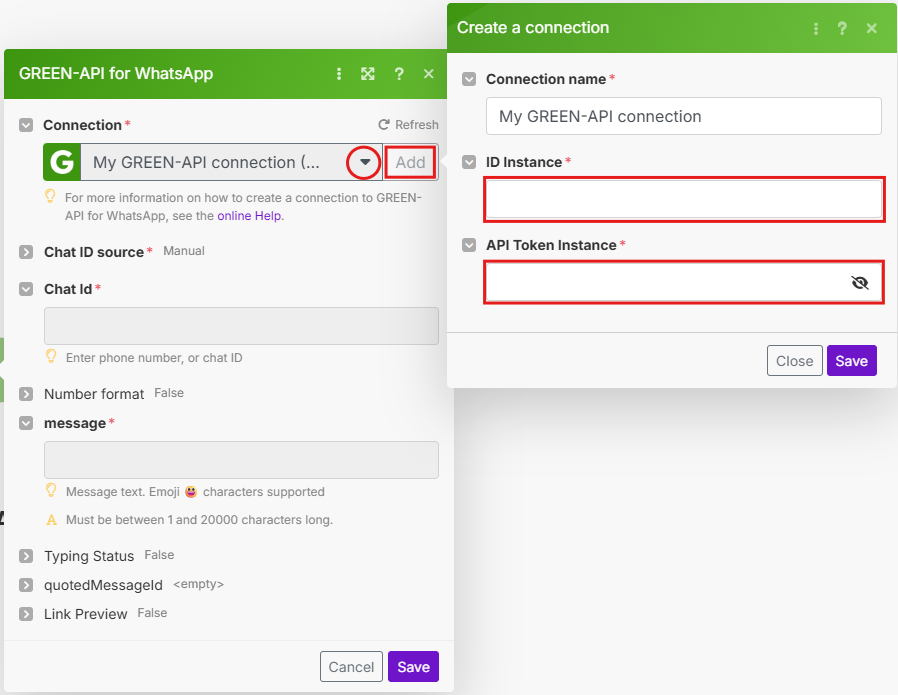Click the three-dot menu in GREEN-API panel header

click(339, 74)
